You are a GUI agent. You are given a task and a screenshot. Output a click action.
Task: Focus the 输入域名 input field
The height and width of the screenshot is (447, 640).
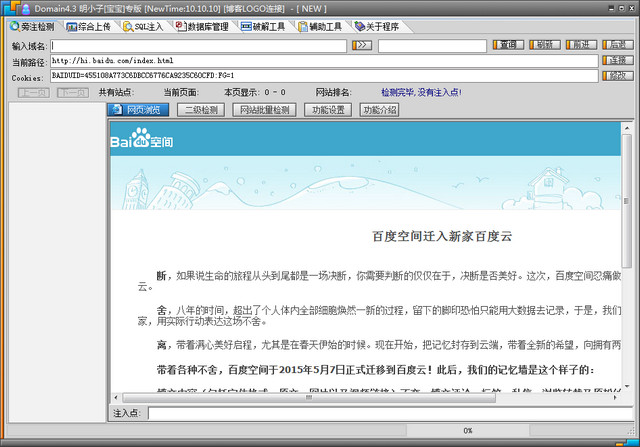click(x=198, y=46)
